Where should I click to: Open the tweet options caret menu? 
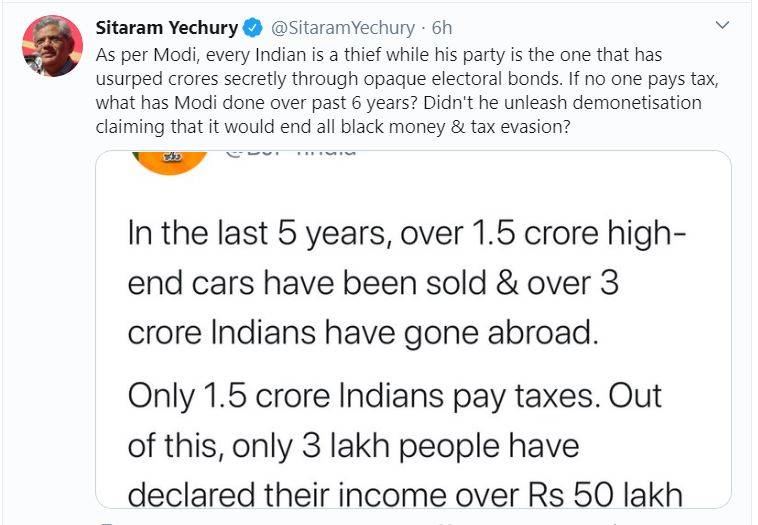point(724,25)
